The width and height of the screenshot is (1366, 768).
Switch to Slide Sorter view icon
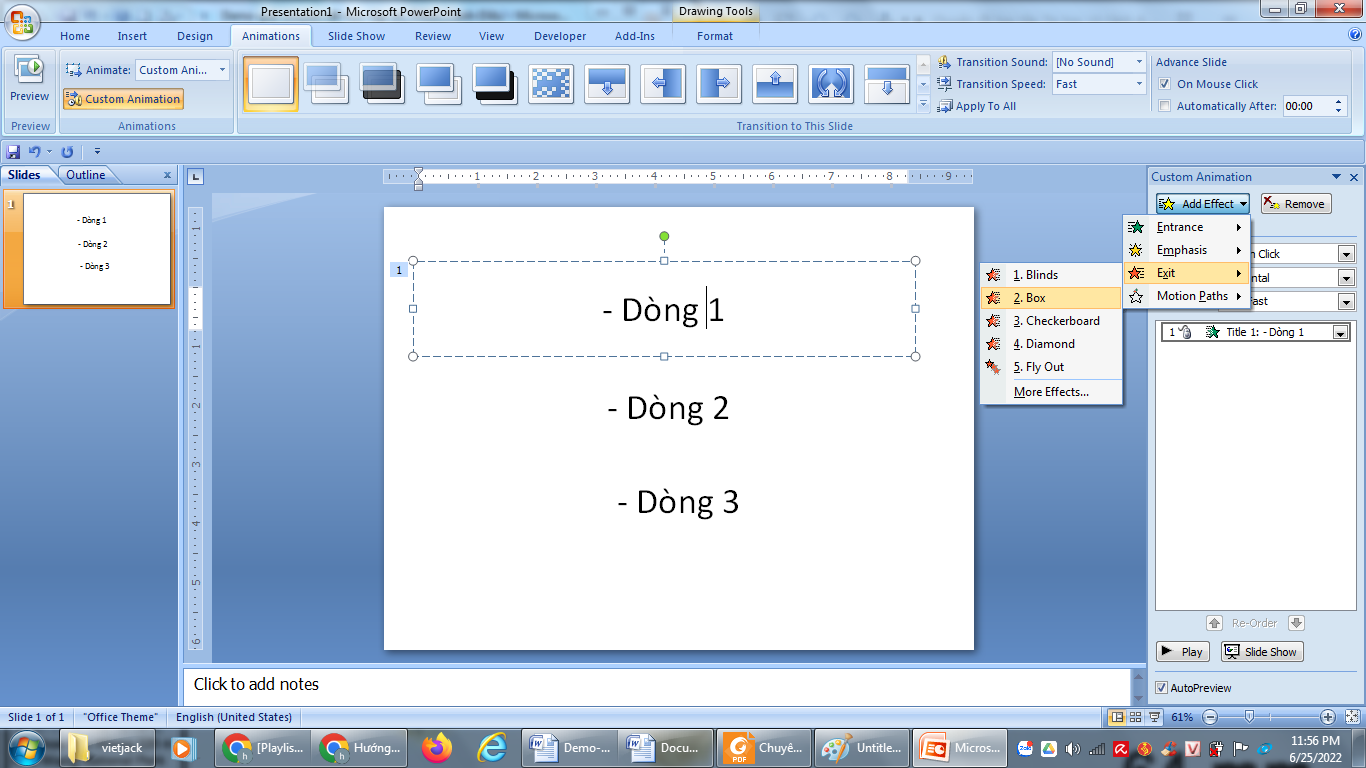click(1136, 717)
